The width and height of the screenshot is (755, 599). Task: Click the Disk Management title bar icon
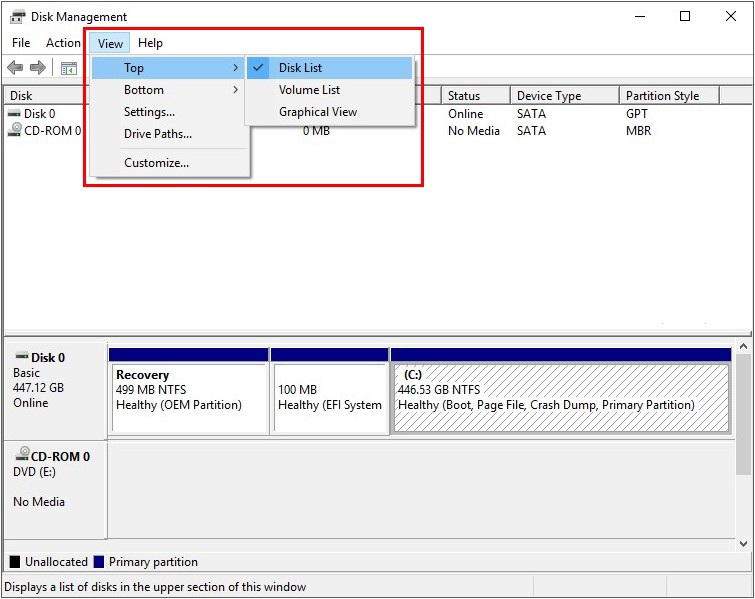click(17, 16)
